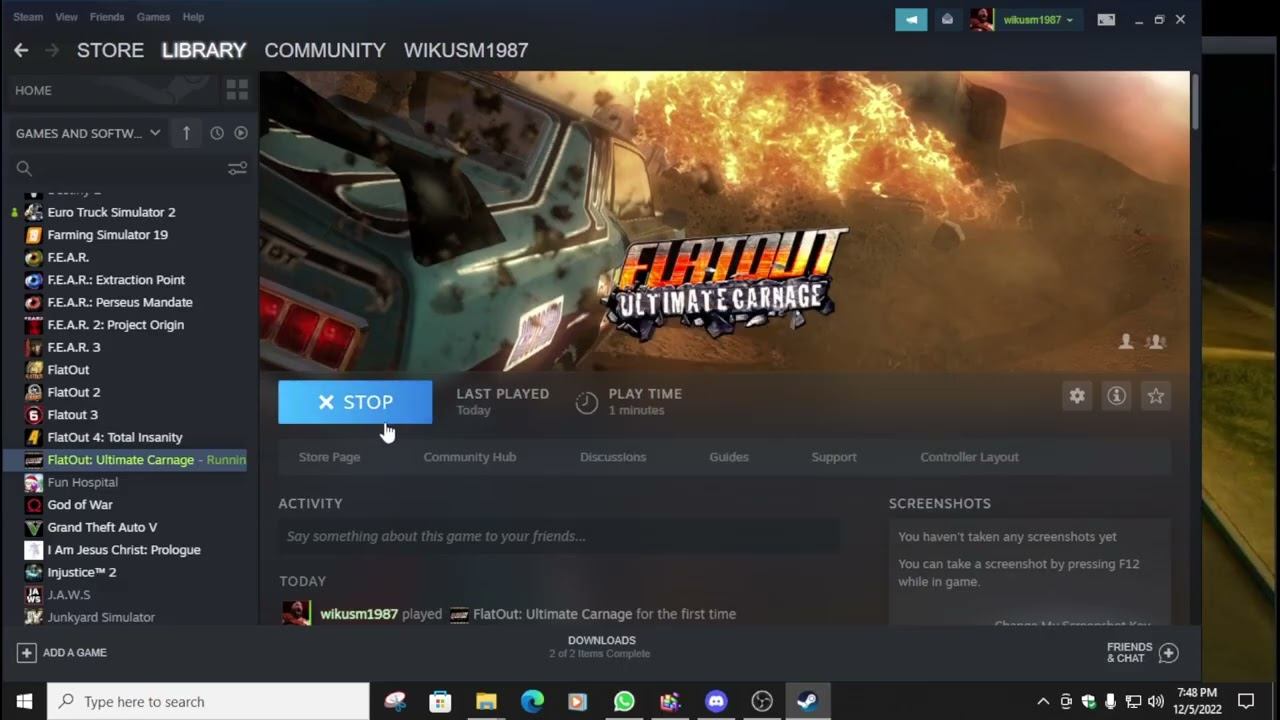This screenshot has height=720, width=1280.
Task: Open the Controller Layout link
Action: click(x=969, y=457)
